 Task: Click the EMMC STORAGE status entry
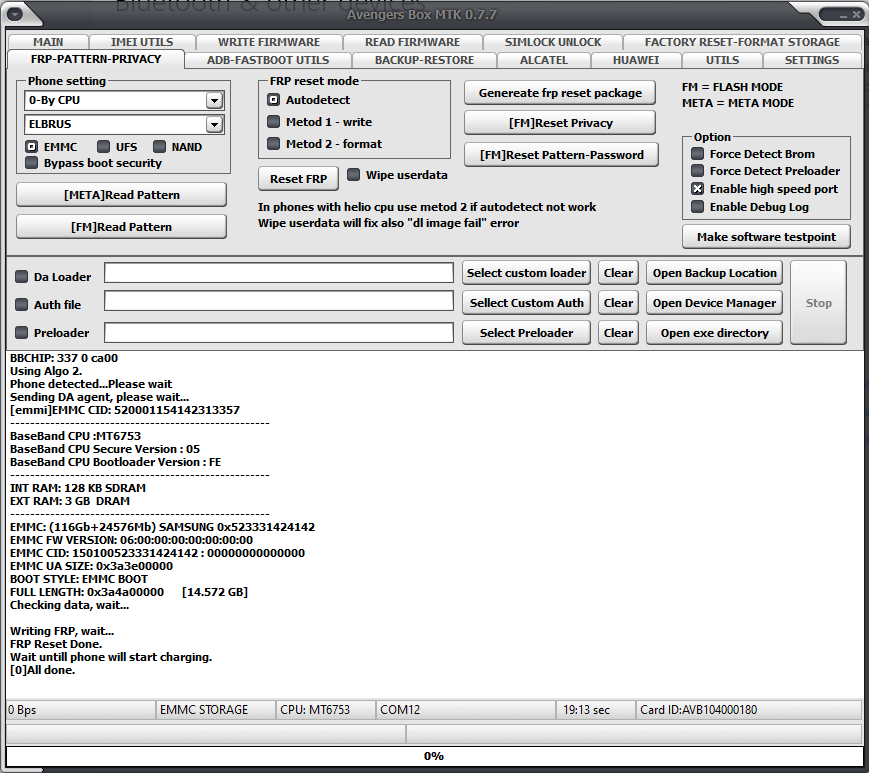pyautogui.click(x=215, y=710)
